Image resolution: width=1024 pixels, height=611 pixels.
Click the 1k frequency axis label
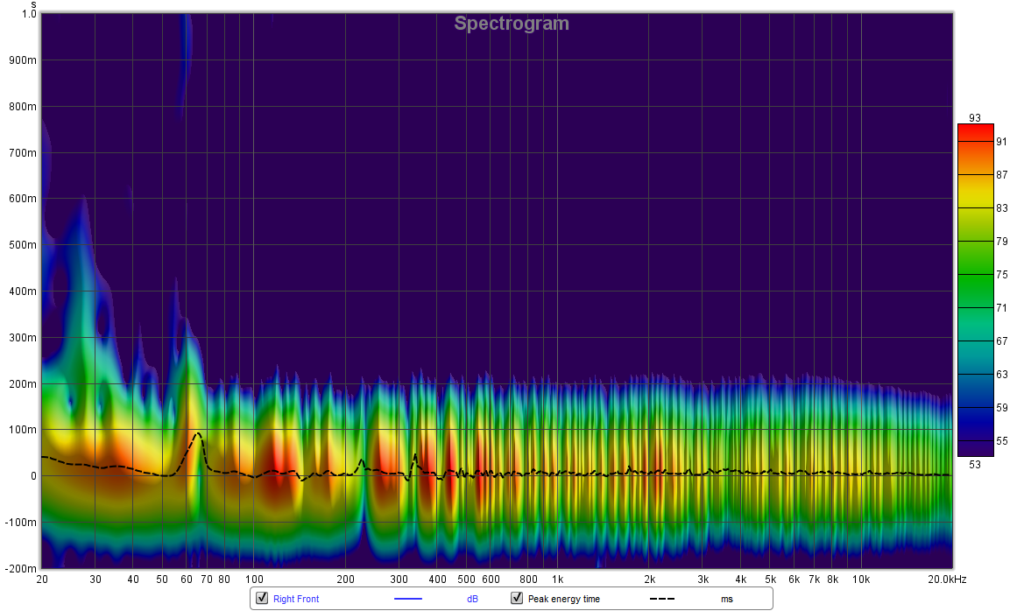[x=557, y=579]
